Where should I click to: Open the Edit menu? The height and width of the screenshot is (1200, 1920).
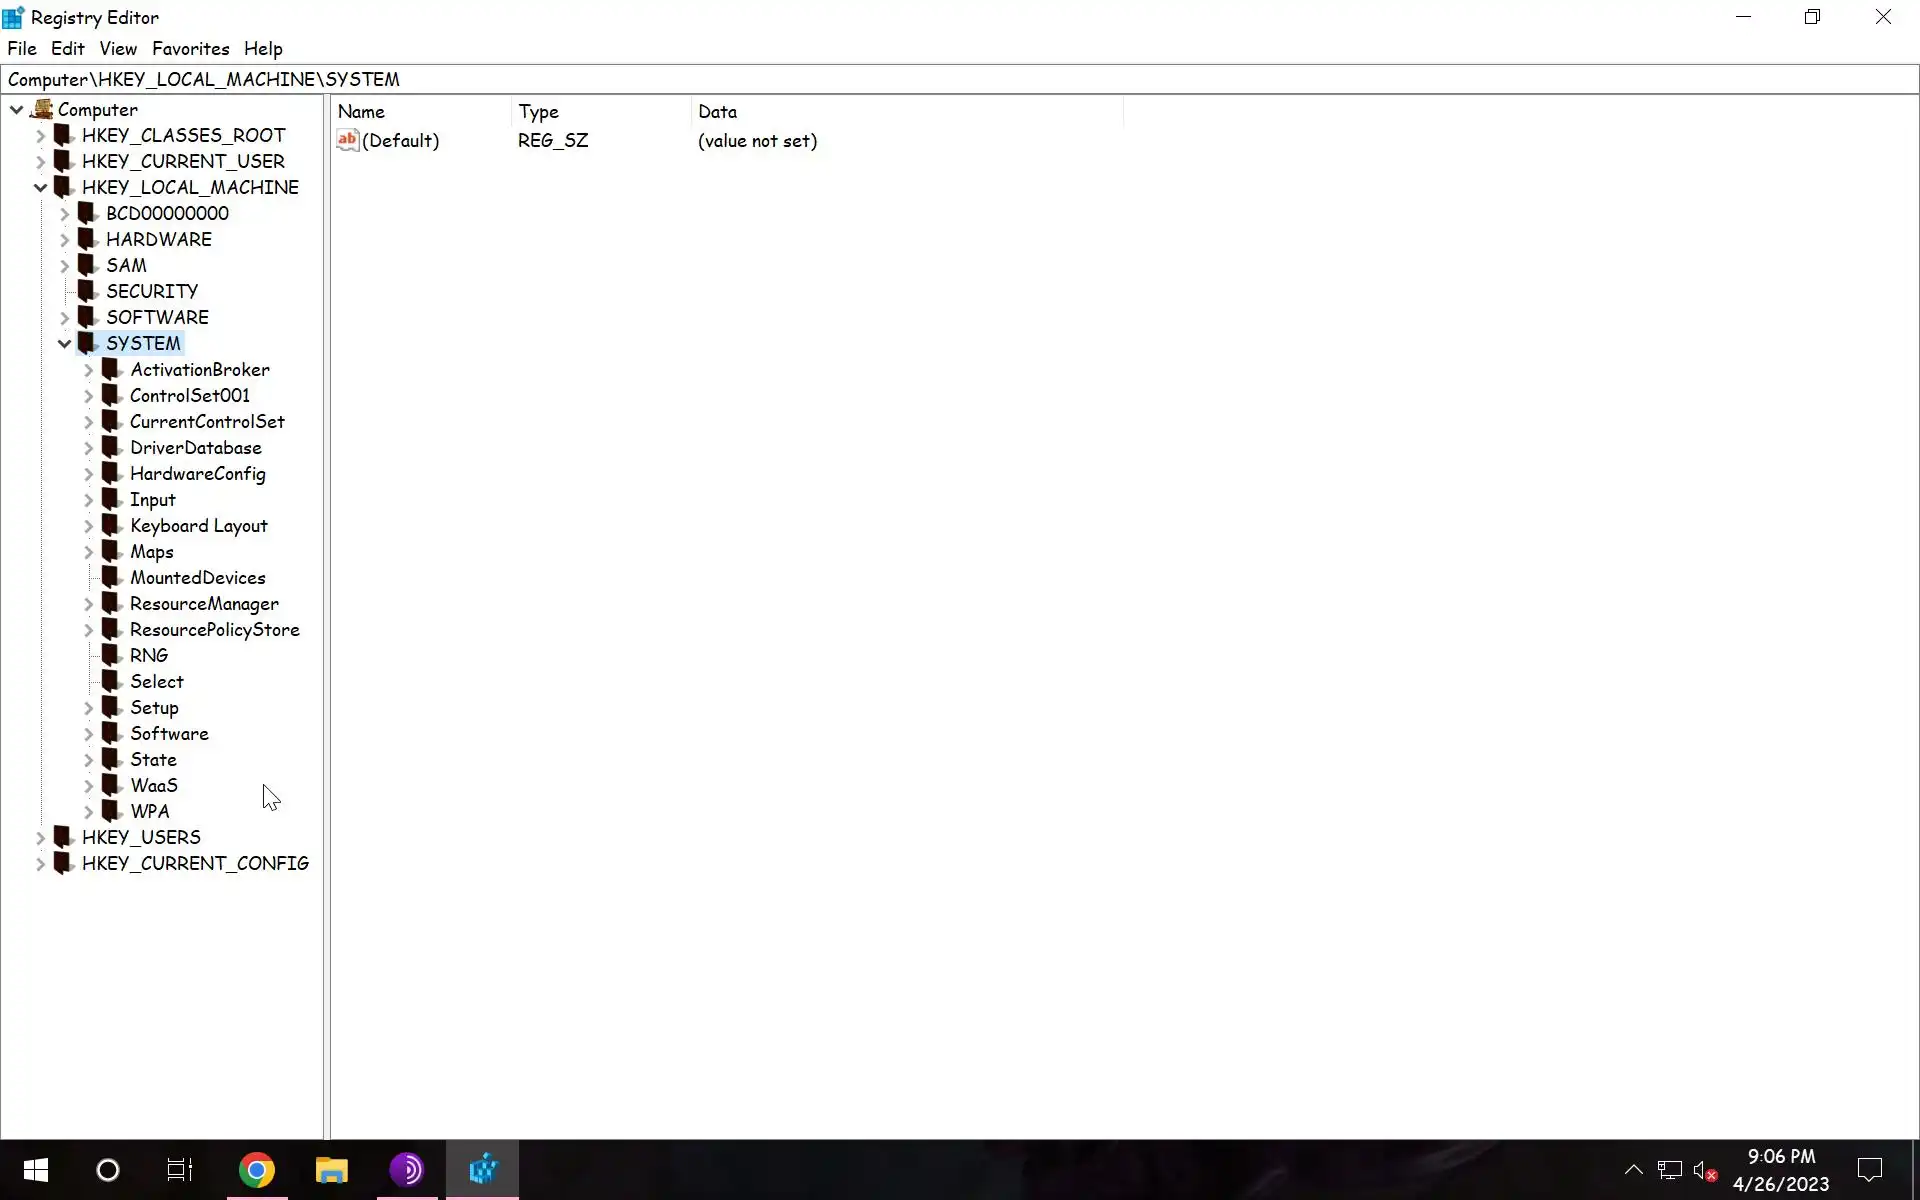pos(67,48)
